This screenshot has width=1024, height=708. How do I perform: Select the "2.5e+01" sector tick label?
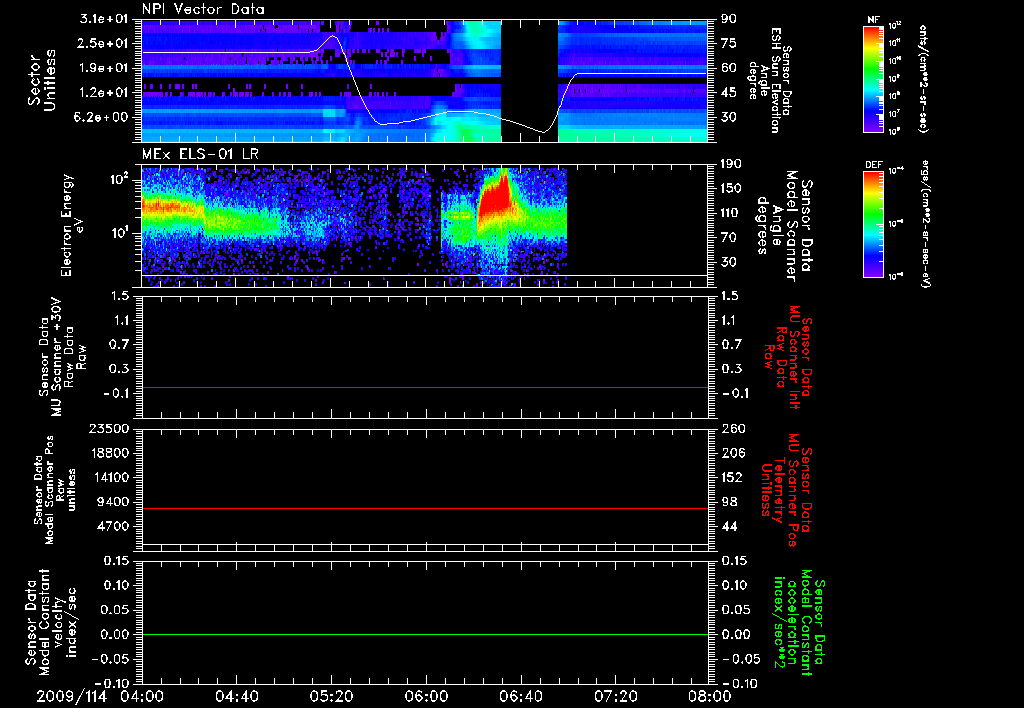click(103, 43)
